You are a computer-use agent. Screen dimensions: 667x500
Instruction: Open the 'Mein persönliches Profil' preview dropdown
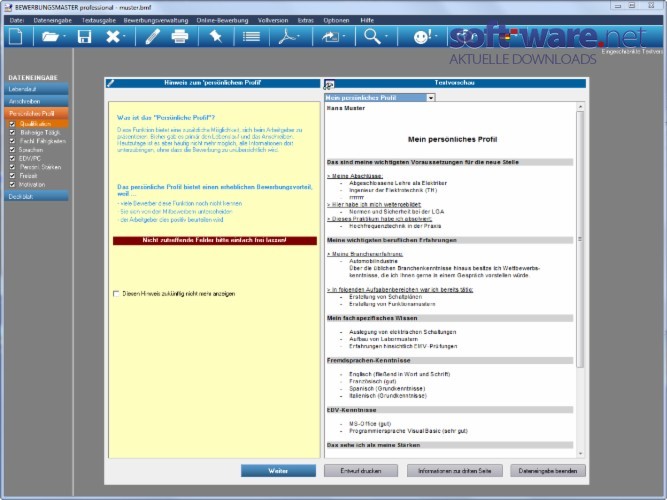(430, 98)
